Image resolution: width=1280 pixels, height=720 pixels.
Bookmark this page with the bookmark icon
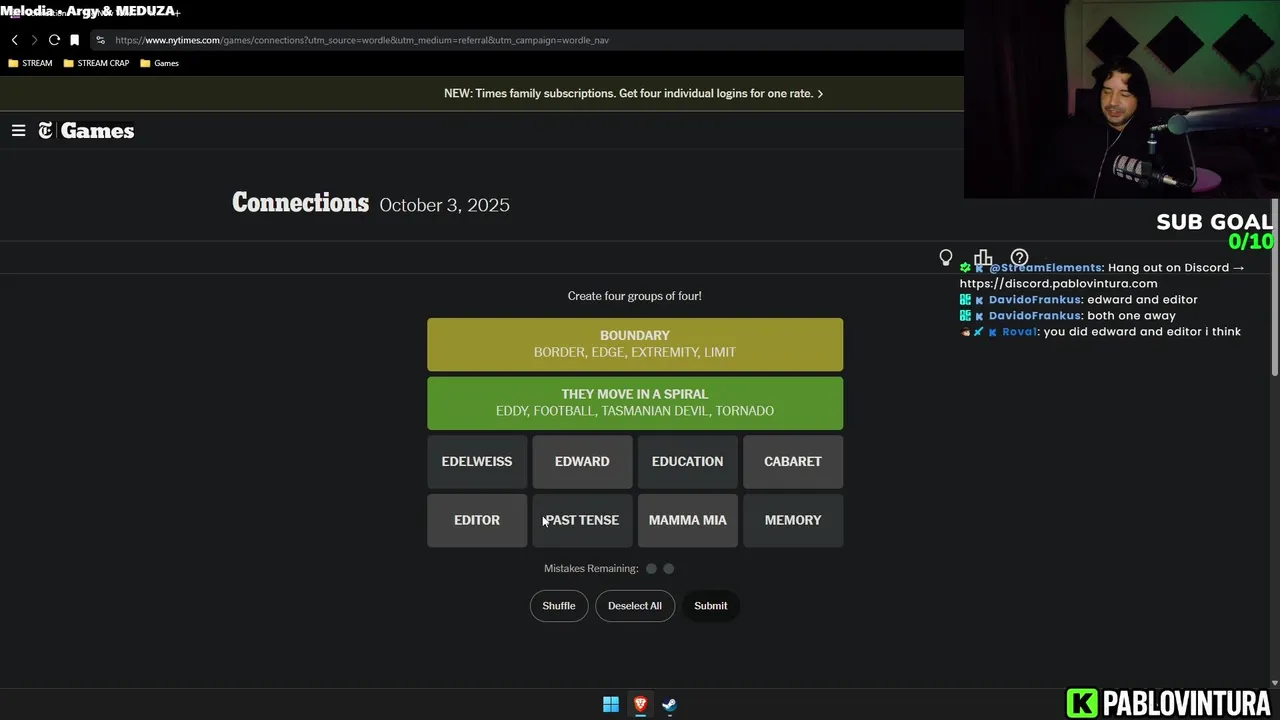[74, 40]
